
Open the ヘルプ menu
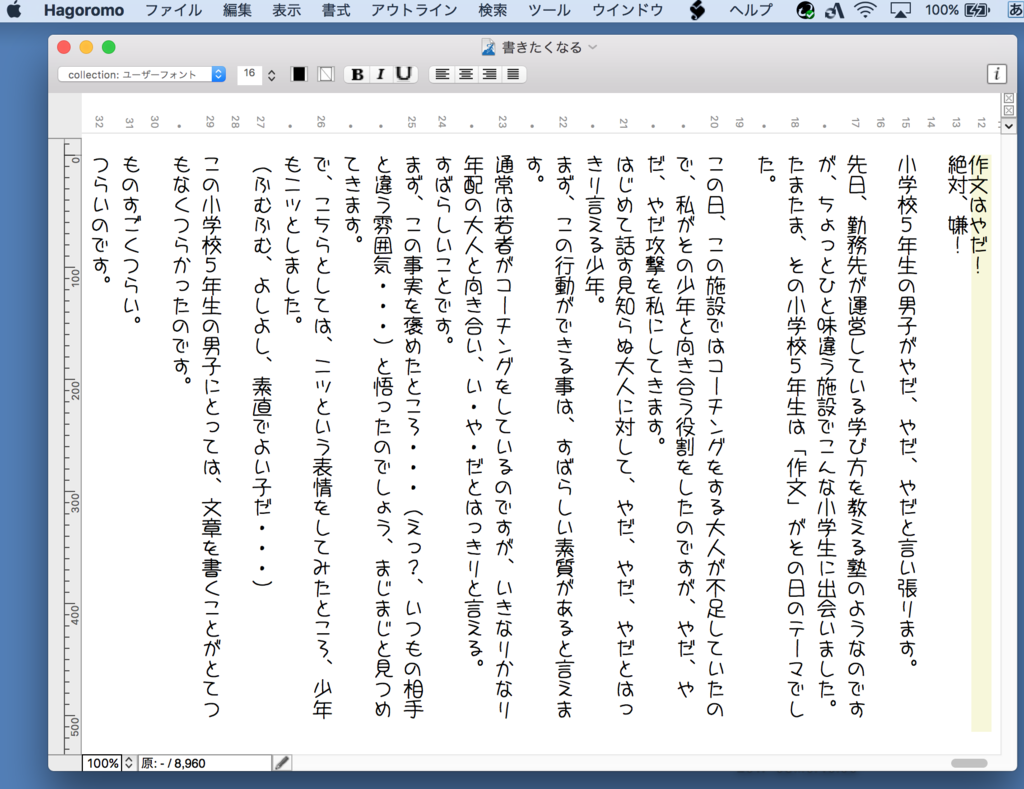[751, 10]
